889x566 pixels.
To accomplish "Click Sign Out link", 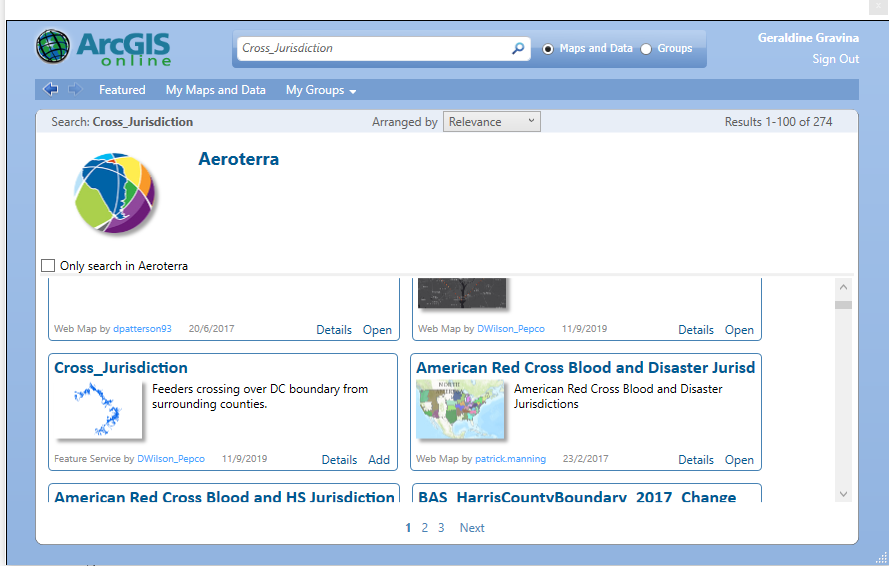I will [x=835, y=59].
